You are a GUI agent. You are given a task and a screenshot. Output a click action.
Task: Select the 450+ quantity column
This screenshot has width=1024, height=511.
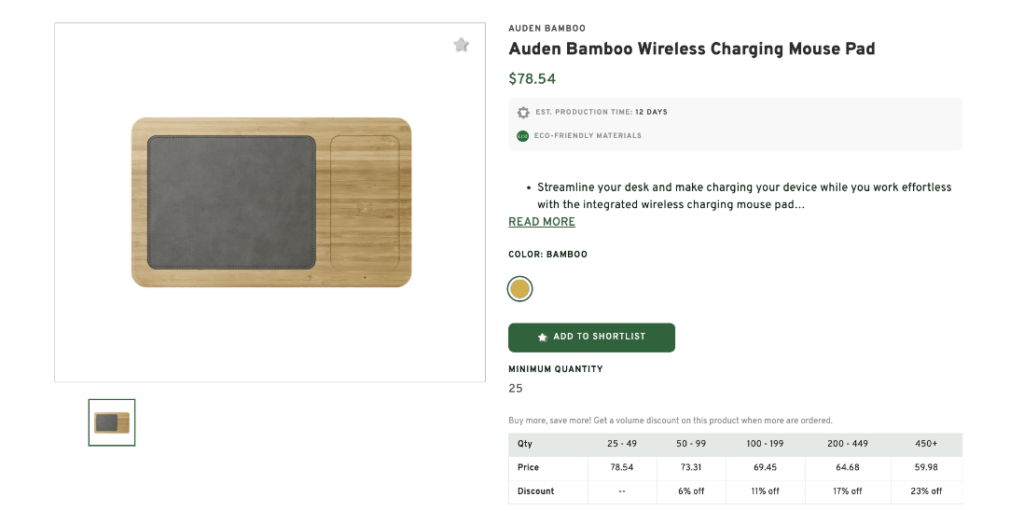(925, 444)
